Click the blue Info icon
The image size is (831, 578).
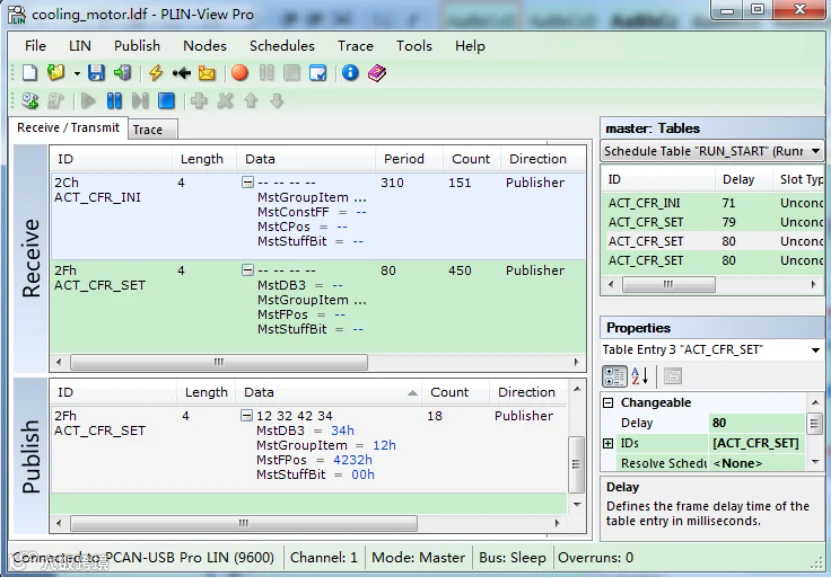click(350, 73)
